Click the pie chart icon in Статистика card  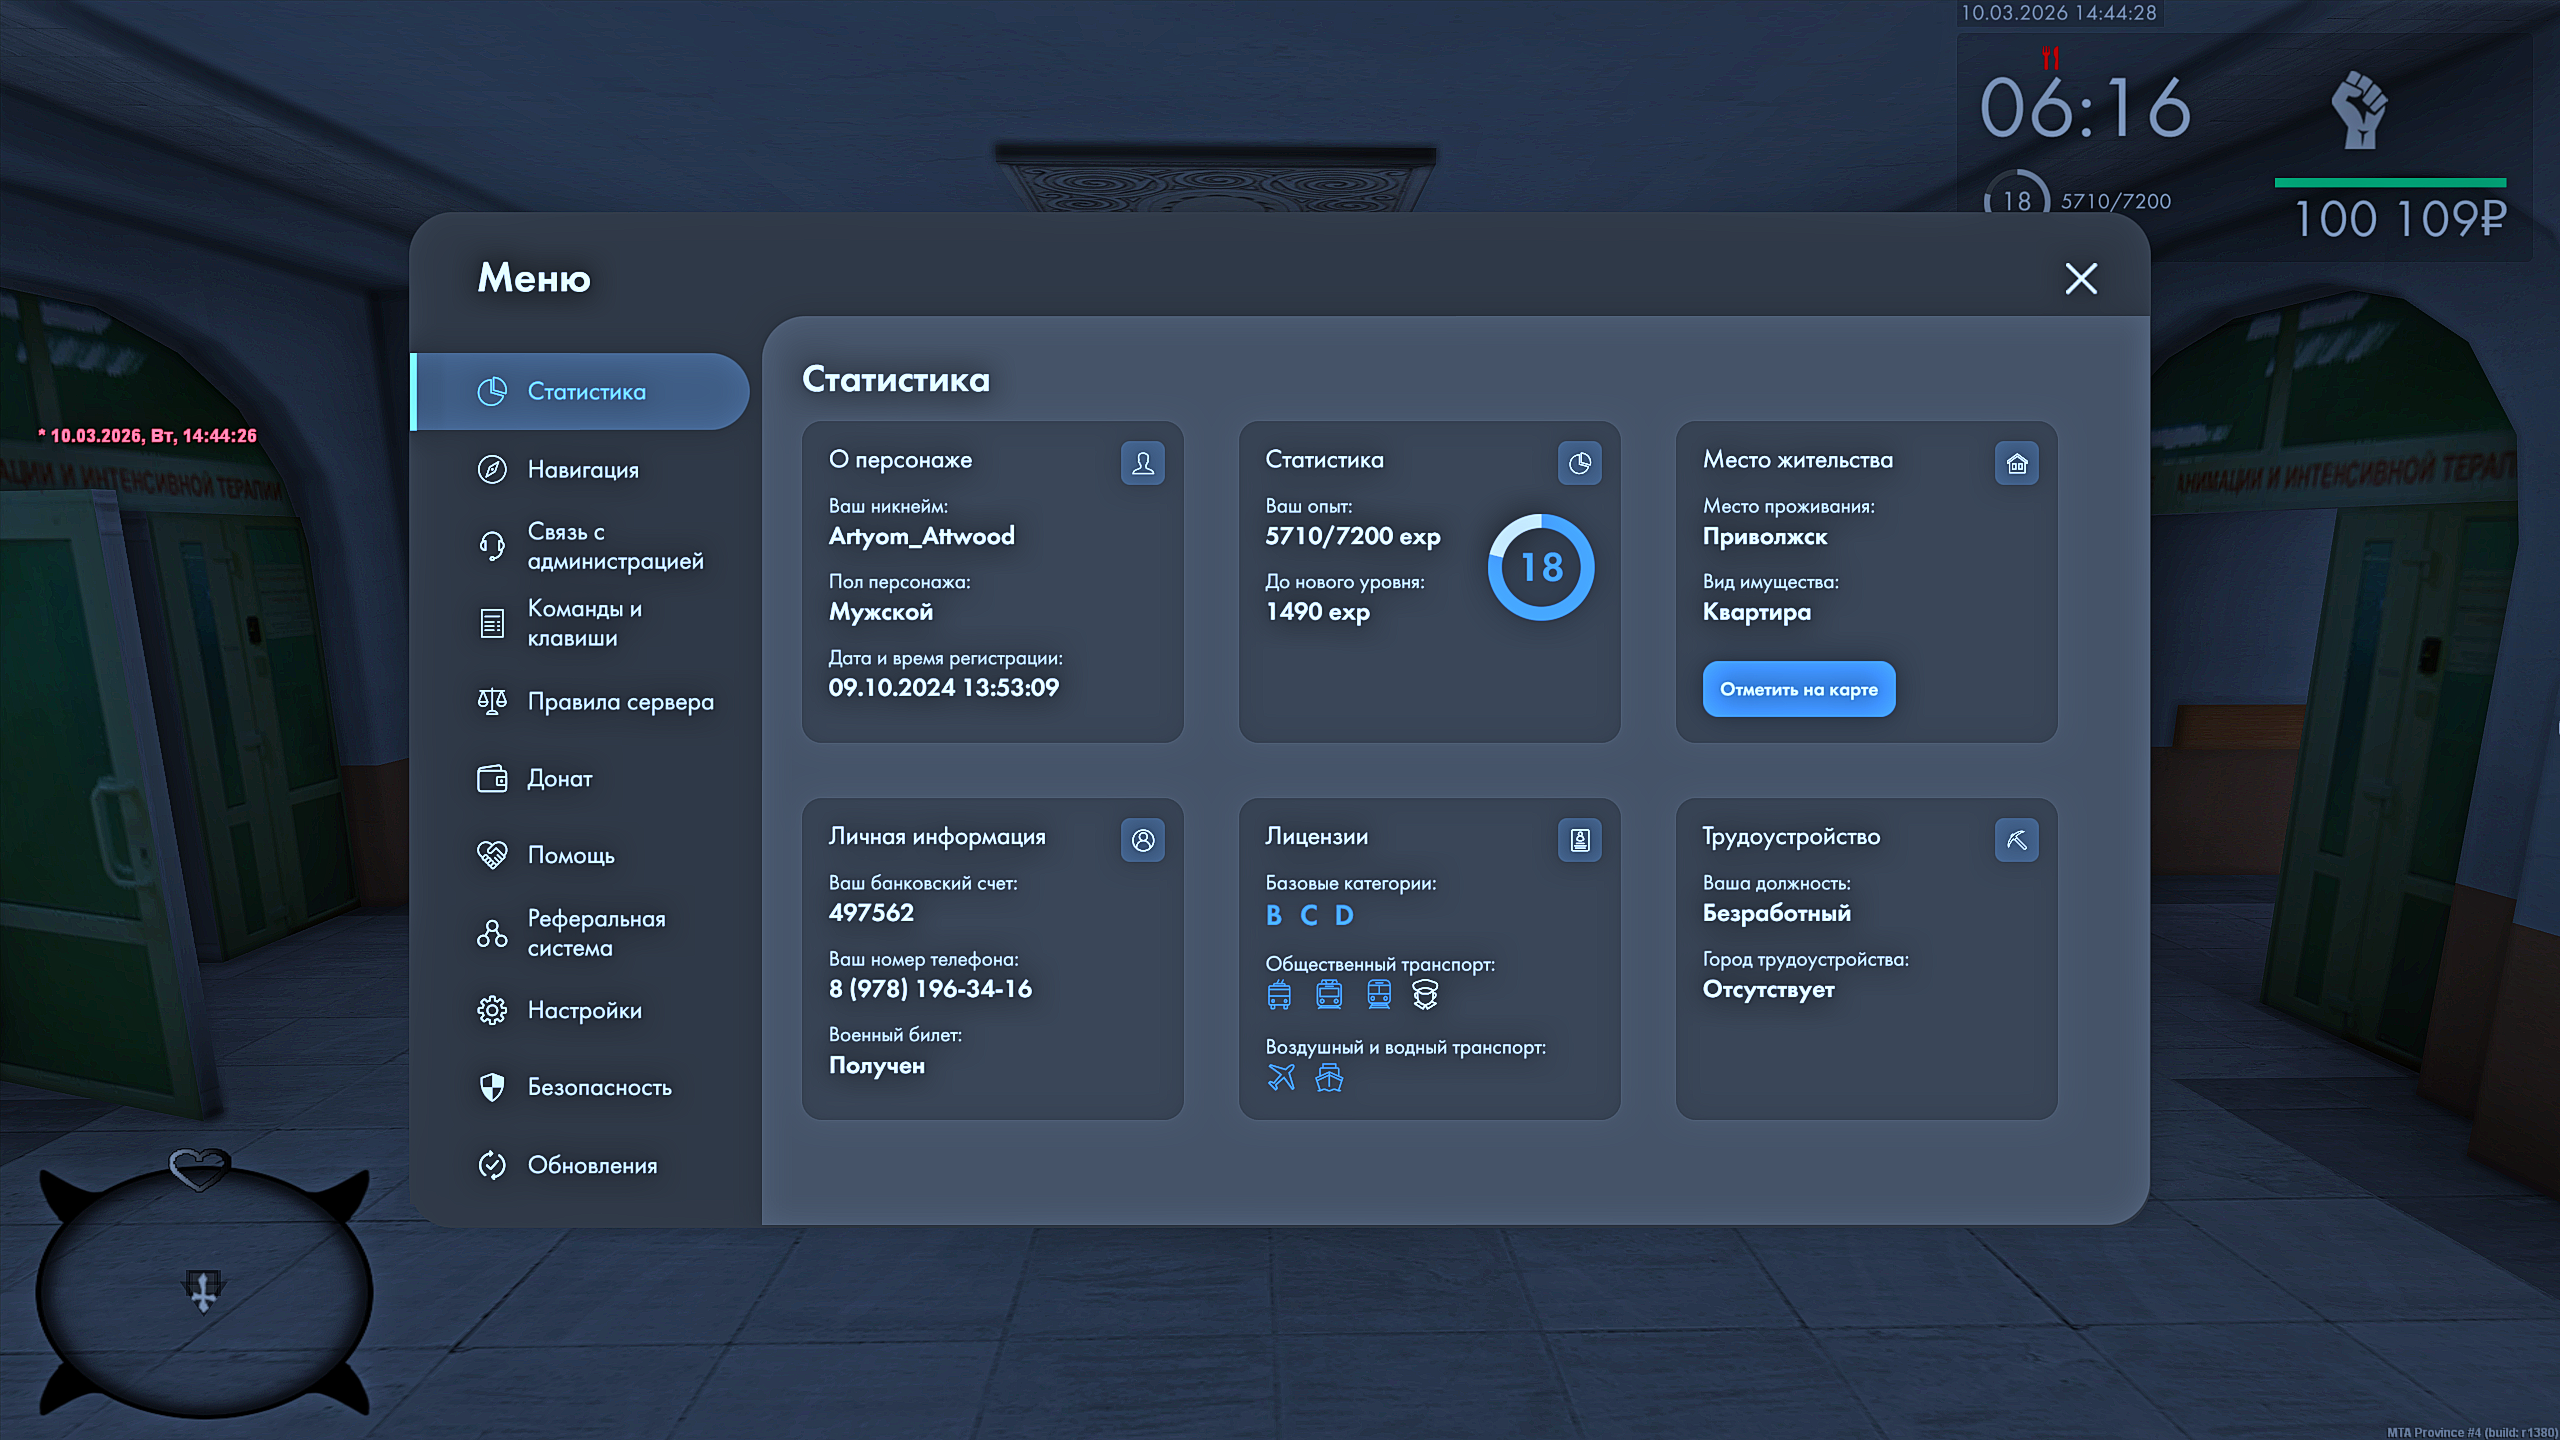pos(1579,463)
